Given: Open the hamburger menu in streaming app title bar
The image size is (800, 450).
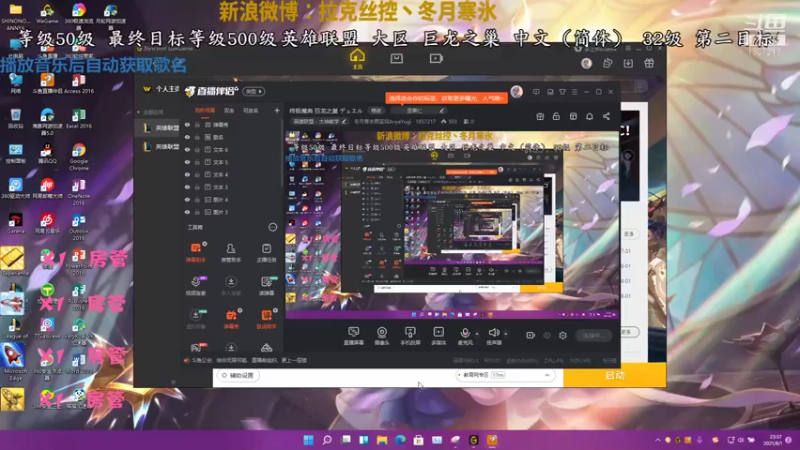Looking at the screenshot, I should click(x=574, y=92).
